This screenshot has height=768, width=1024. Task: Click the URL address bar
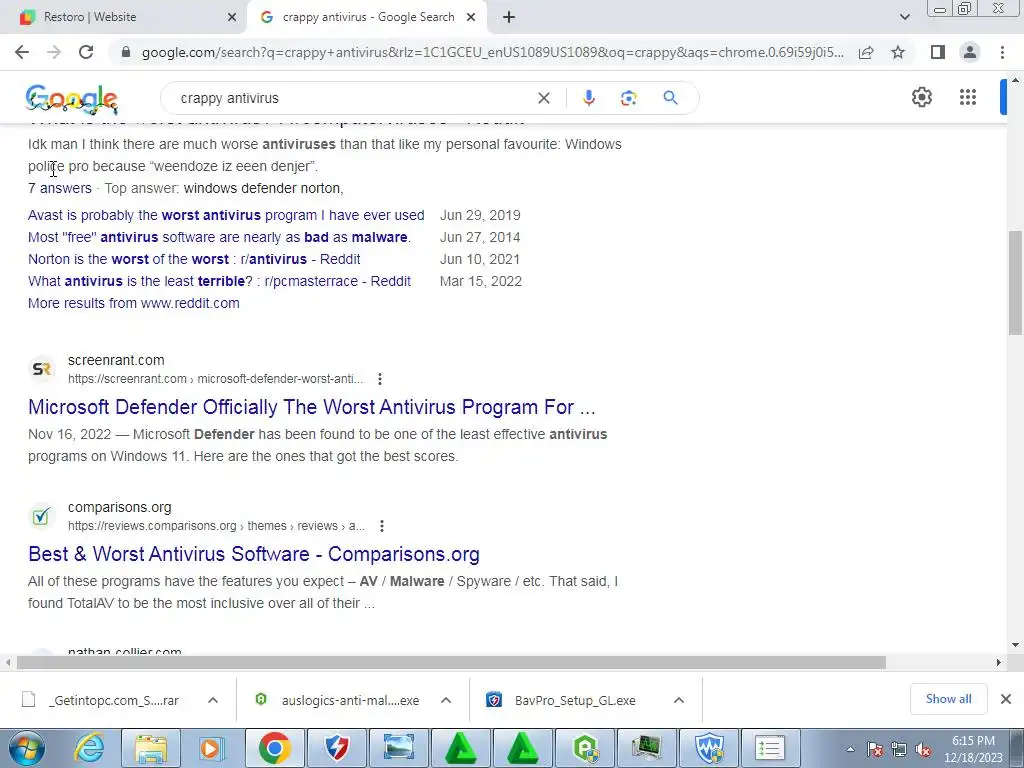(492, 52)
